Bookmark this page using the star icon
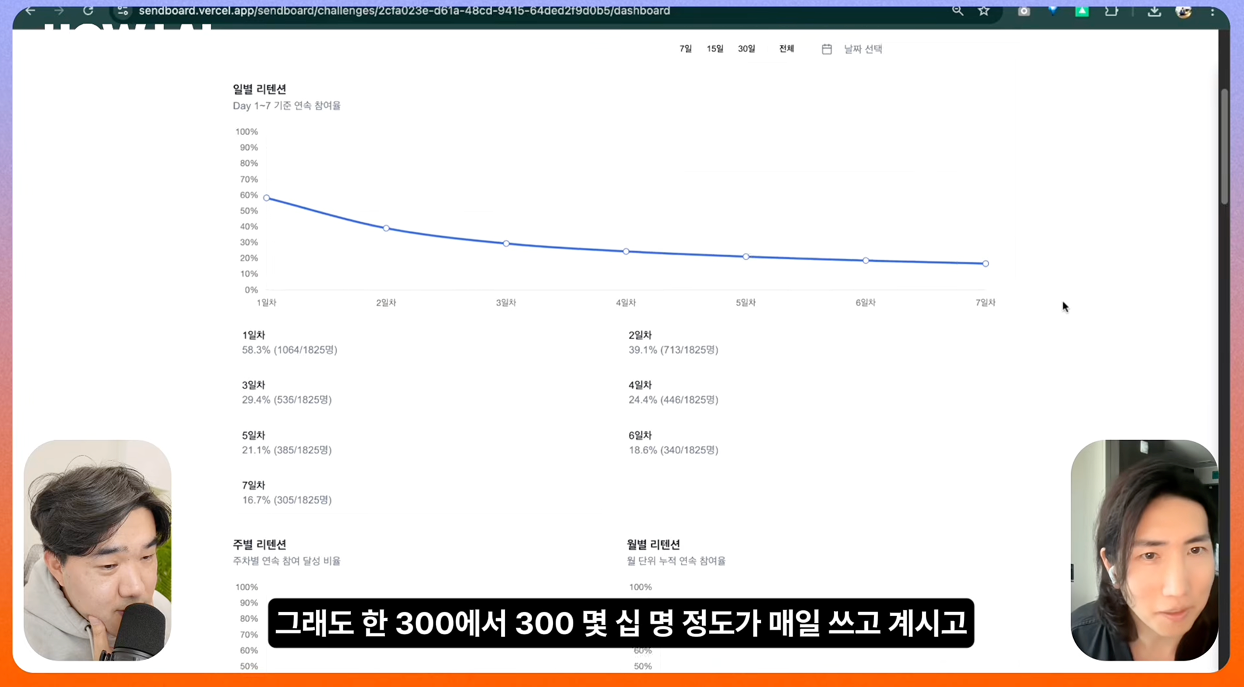 coord(984,11)
